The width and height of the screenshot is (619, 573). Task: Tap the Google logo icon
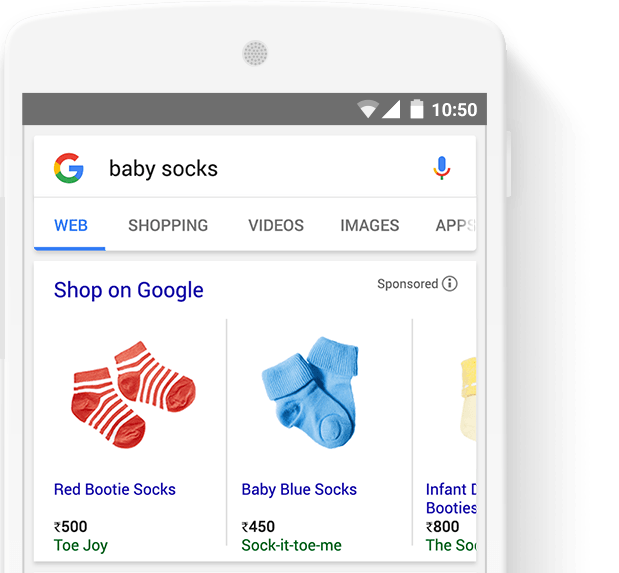pos(69,168)
